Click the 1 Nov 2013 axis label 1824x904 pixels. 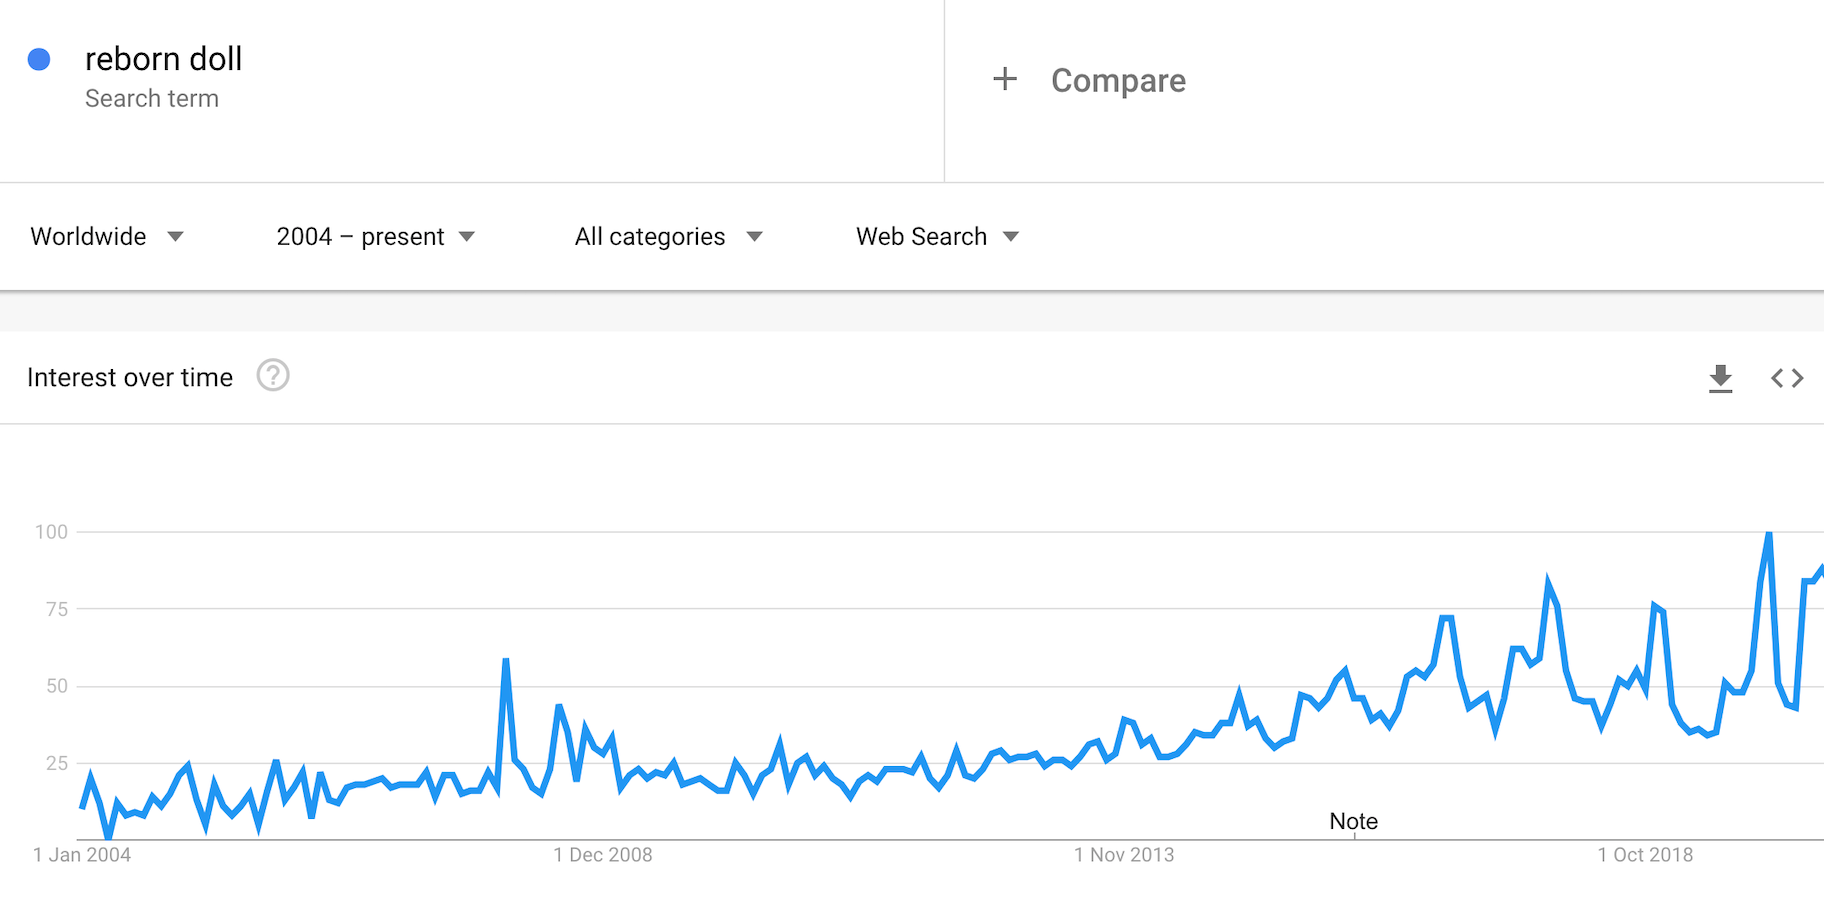click(1124, 855)
